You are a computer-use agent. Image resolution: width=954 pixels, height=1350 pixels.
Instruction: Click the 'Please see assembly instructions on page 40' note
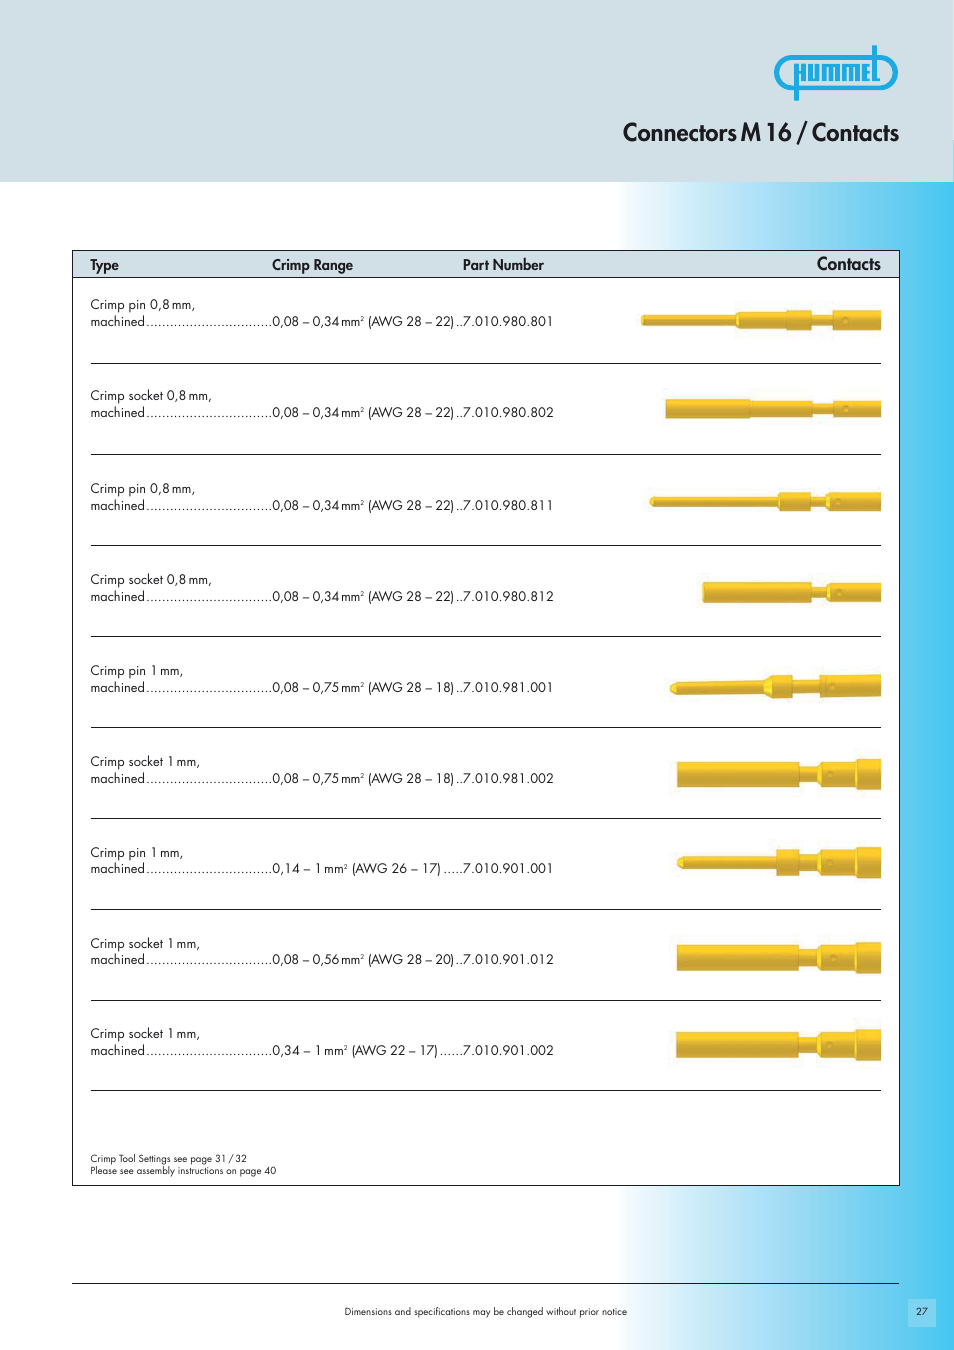click(183, 1171)
